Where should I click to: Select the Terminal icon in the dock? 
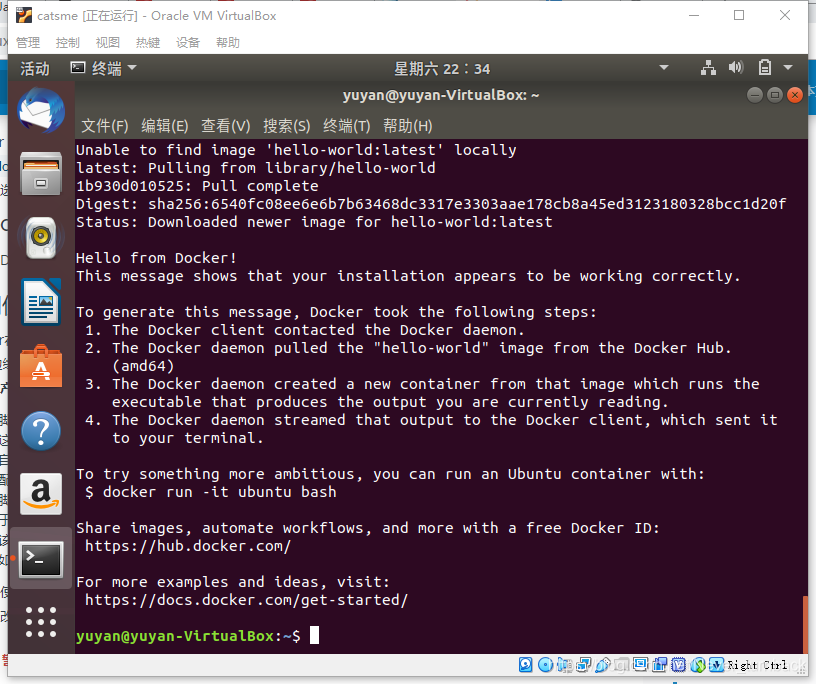click(41, 559)
